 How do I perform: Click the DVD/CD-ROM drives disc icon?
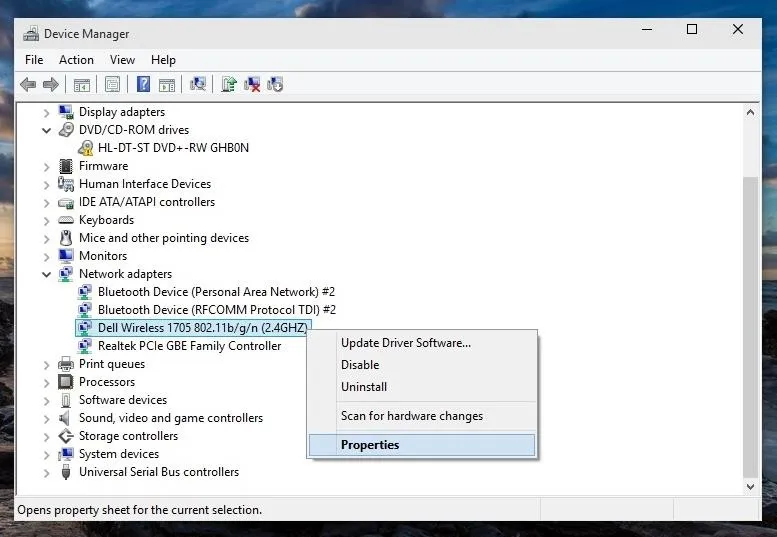pos(66,130)
